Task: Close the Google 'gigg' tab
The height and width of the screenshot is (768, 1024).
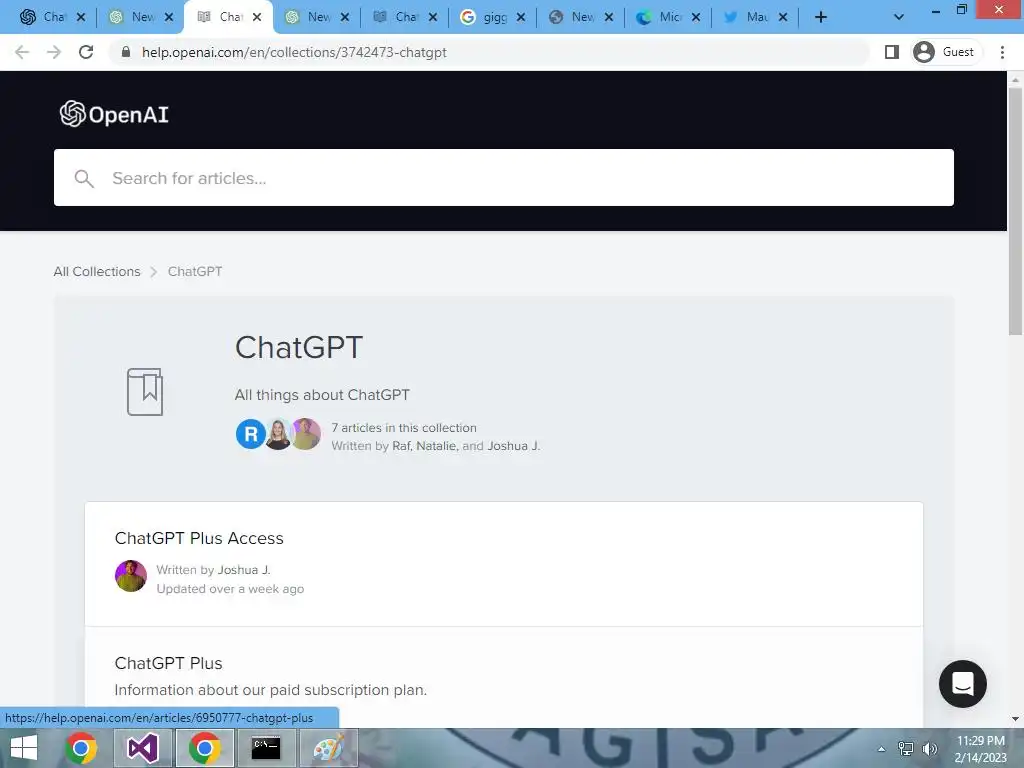Action: 521,18
